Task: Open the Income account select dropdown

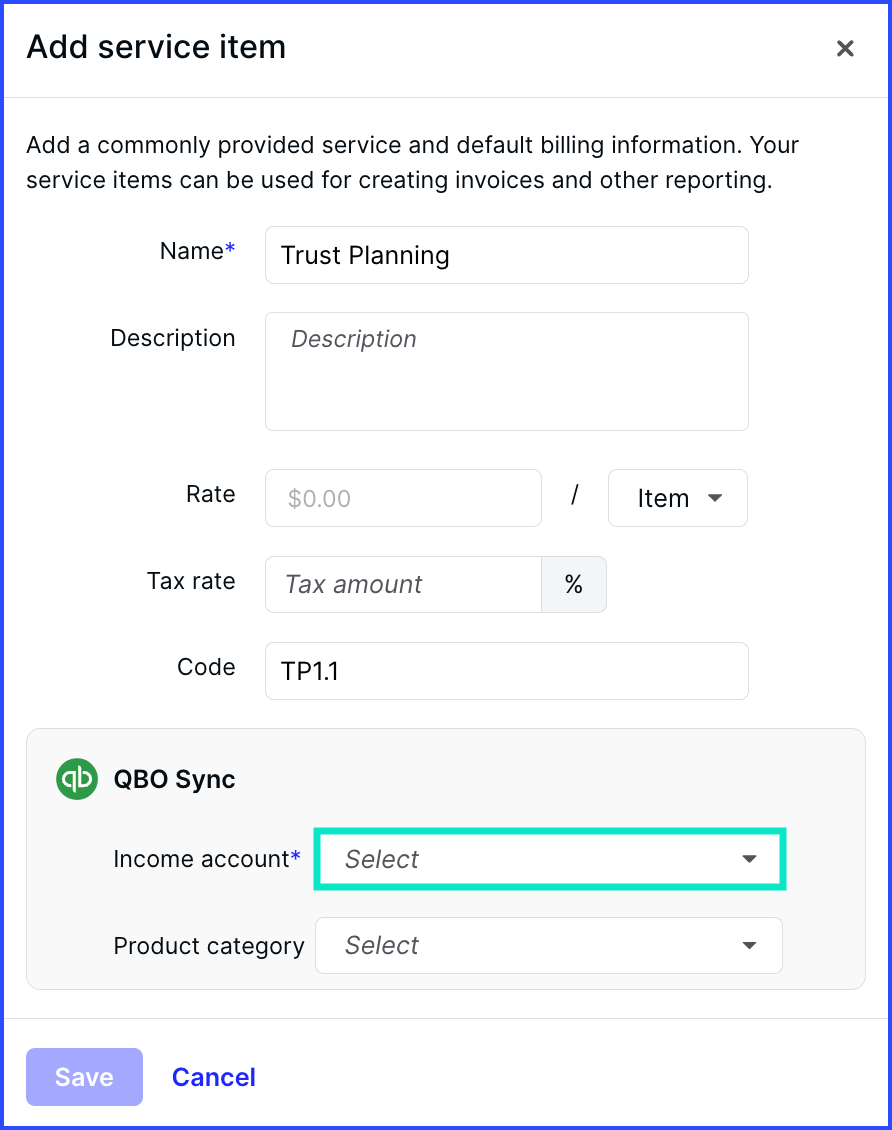Action: [550, 859]
